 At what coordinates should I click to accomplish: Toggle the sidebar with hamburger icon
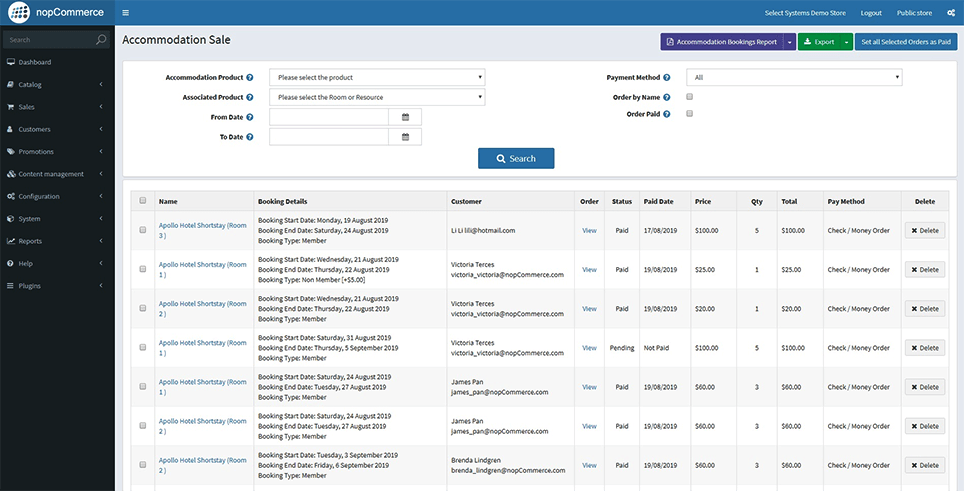tap(125, 13)
